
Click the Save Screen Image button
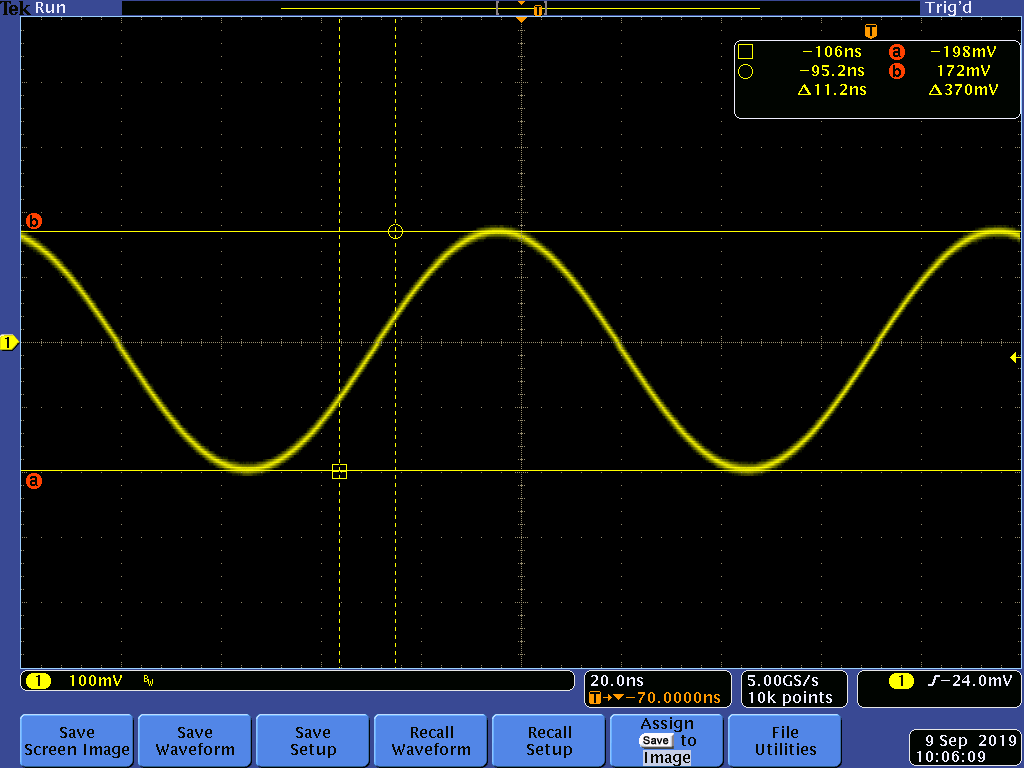(76, 741)
